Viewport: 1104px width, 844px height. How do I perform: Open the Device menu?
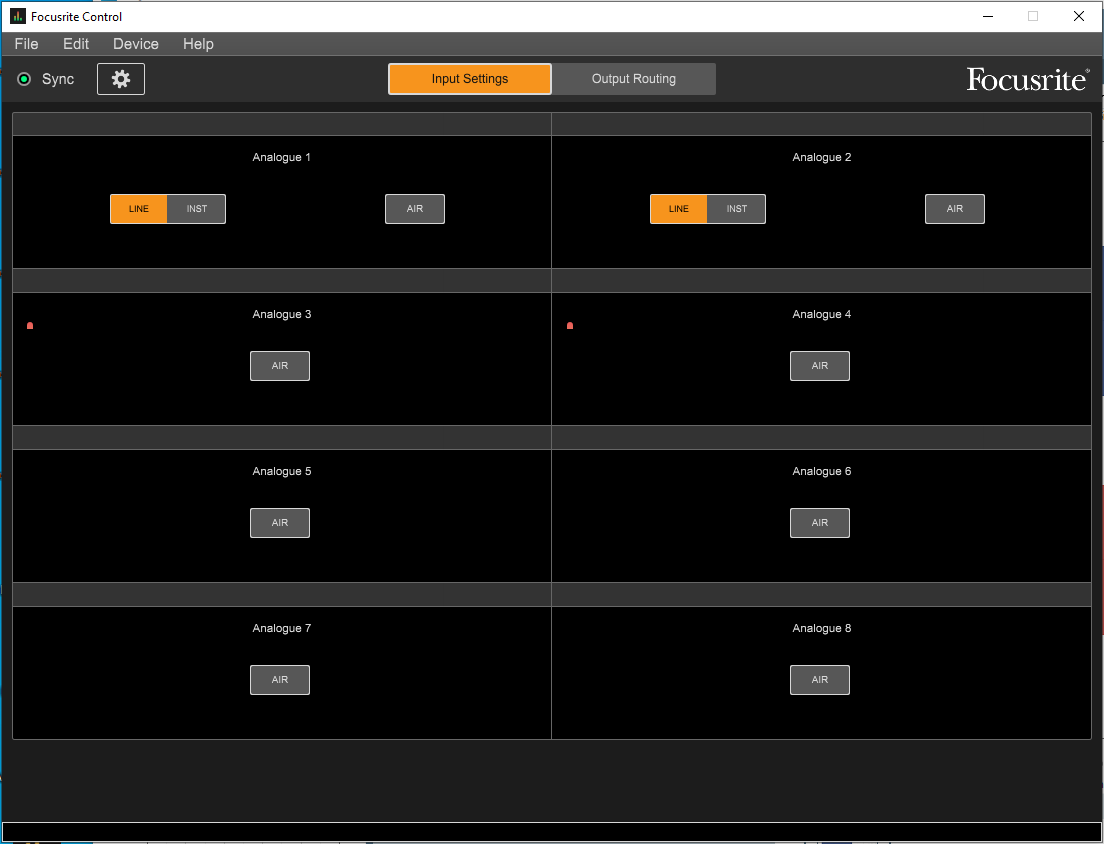pos(136,44)
